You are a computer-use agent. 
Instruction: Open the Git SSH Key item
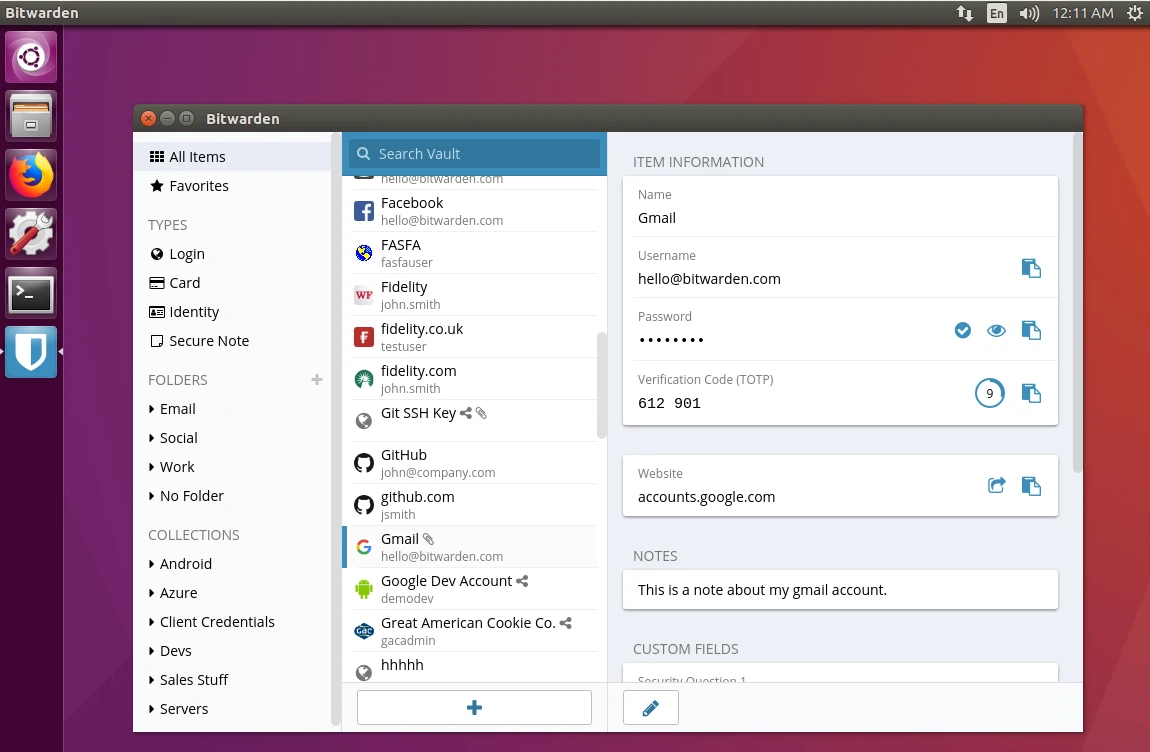[x=474, y=420]
